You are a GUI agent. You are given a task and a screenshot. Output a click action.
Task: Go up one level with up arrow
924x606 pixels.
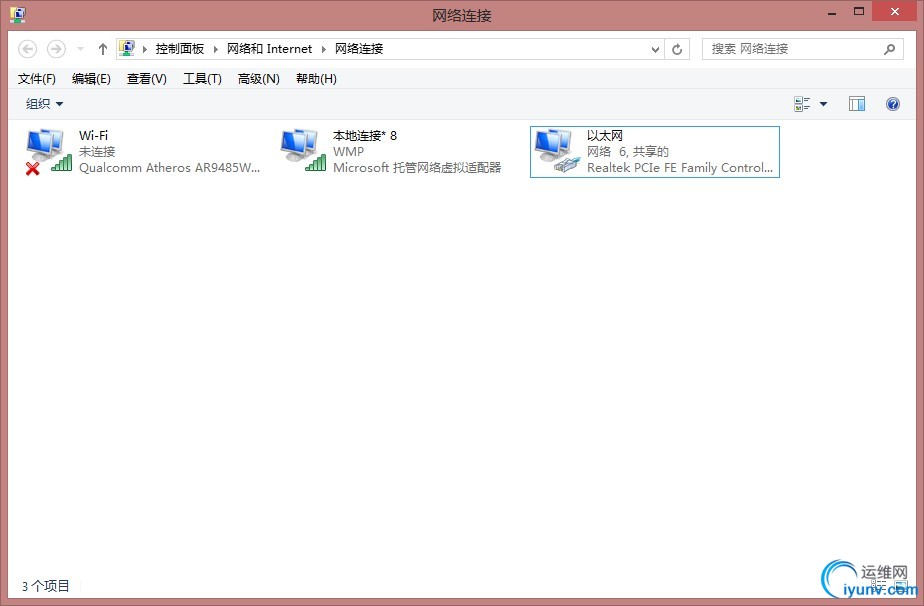(x=103, y=49)
